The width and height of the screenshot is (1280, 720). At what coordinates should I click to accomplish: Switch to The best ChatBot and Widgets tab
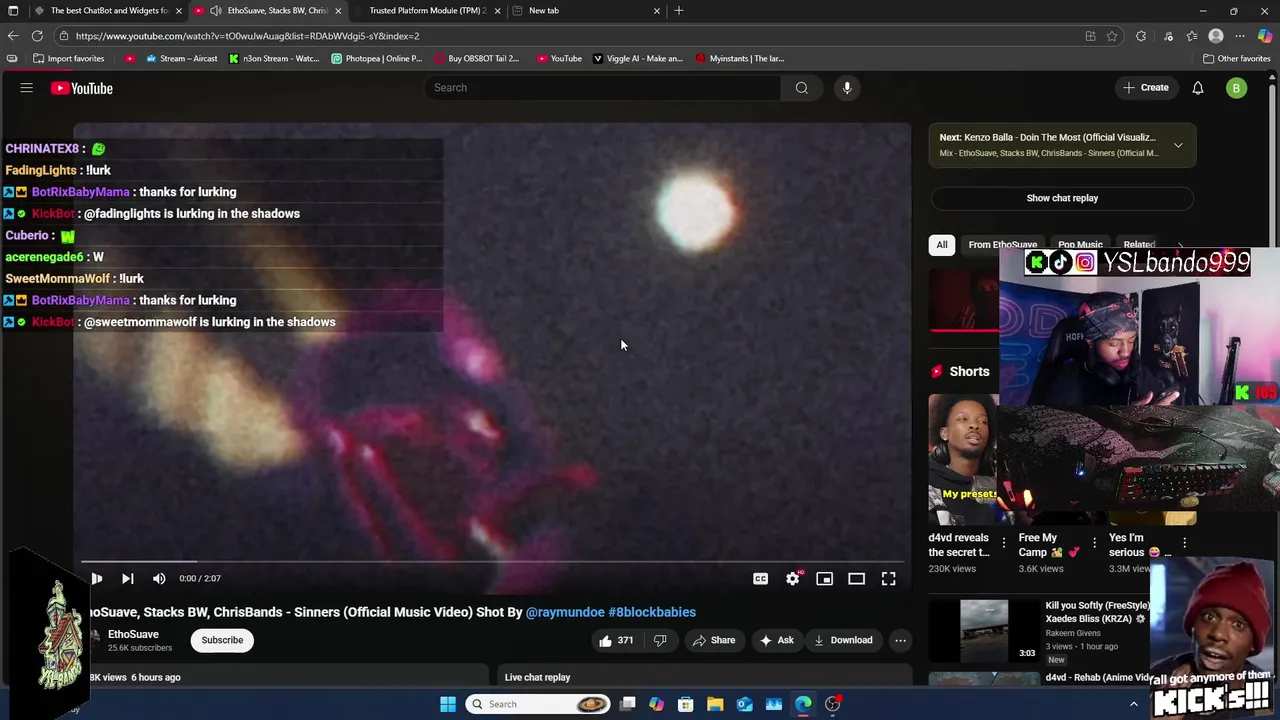[x=109, y=10]
